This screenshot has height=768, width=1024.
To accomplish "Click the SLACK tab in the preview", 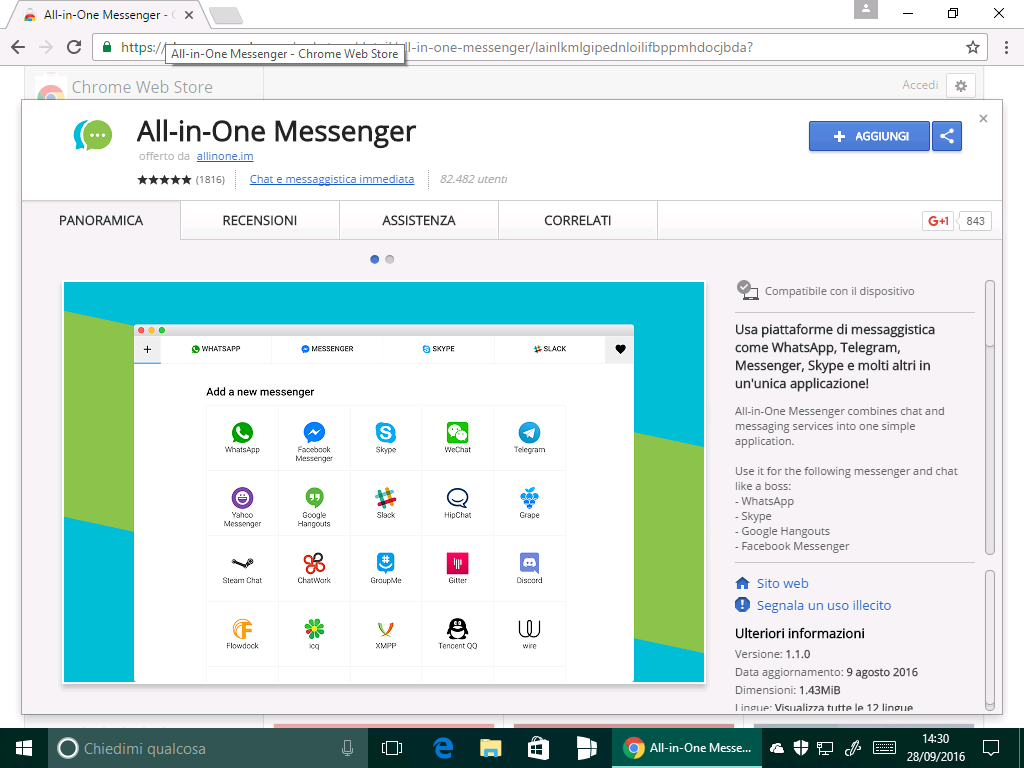I will coord(550,349).
